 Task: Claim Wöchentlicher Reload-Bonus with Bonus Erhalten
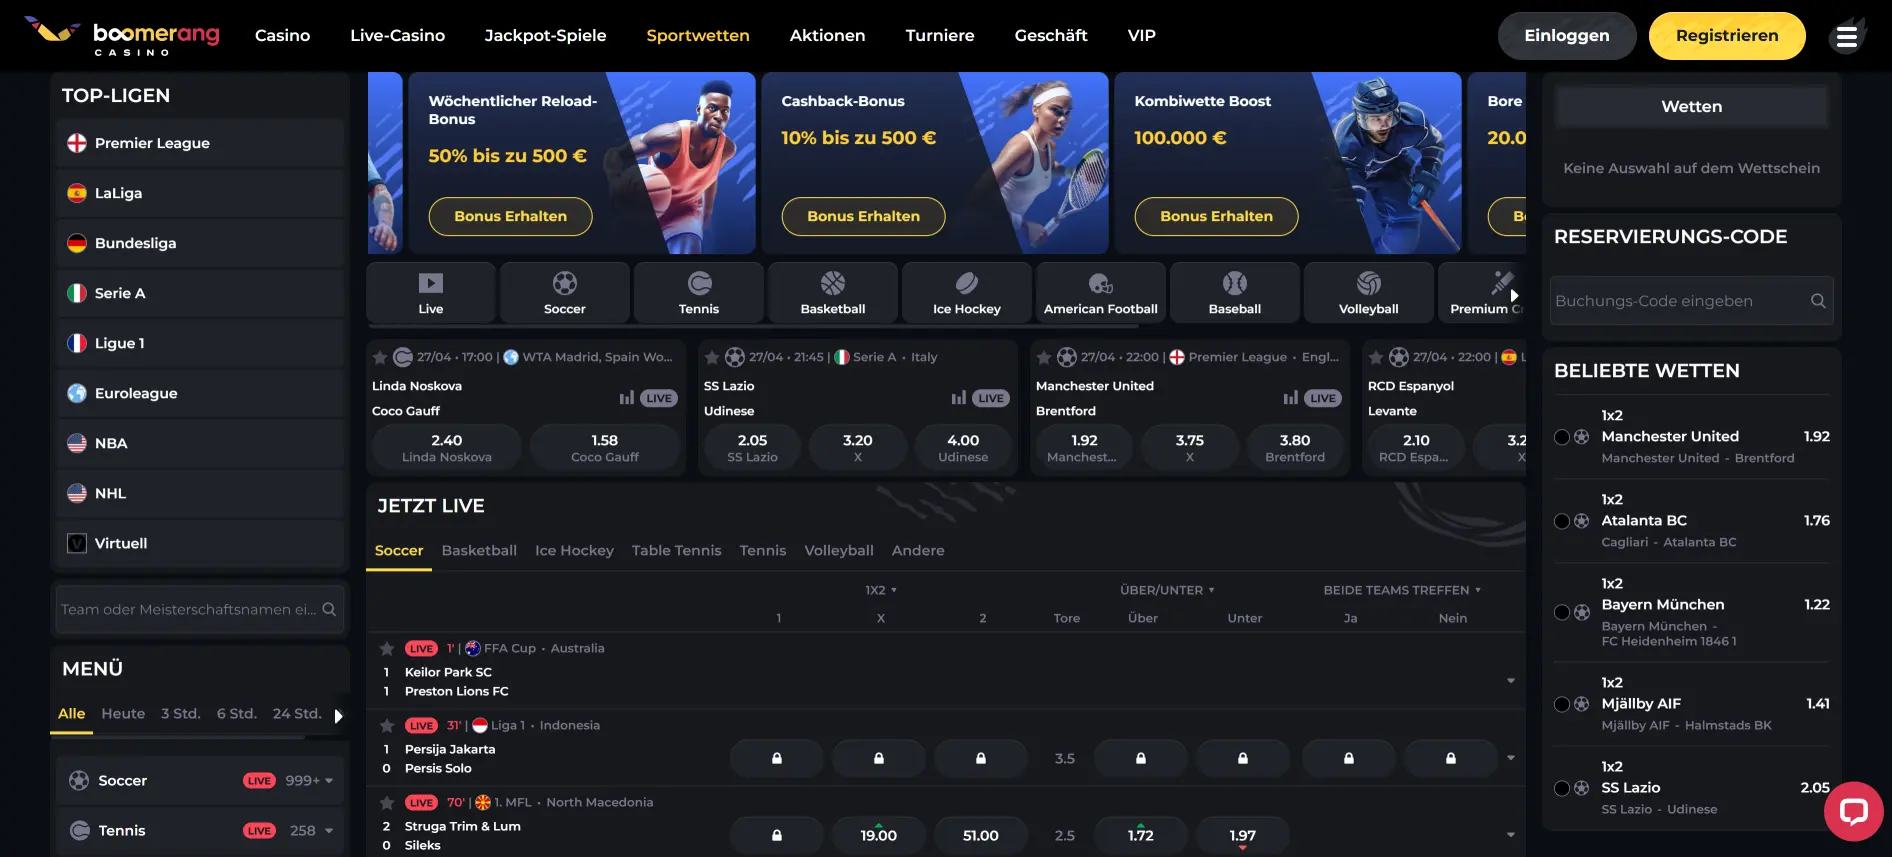click(x=511, y=216)
